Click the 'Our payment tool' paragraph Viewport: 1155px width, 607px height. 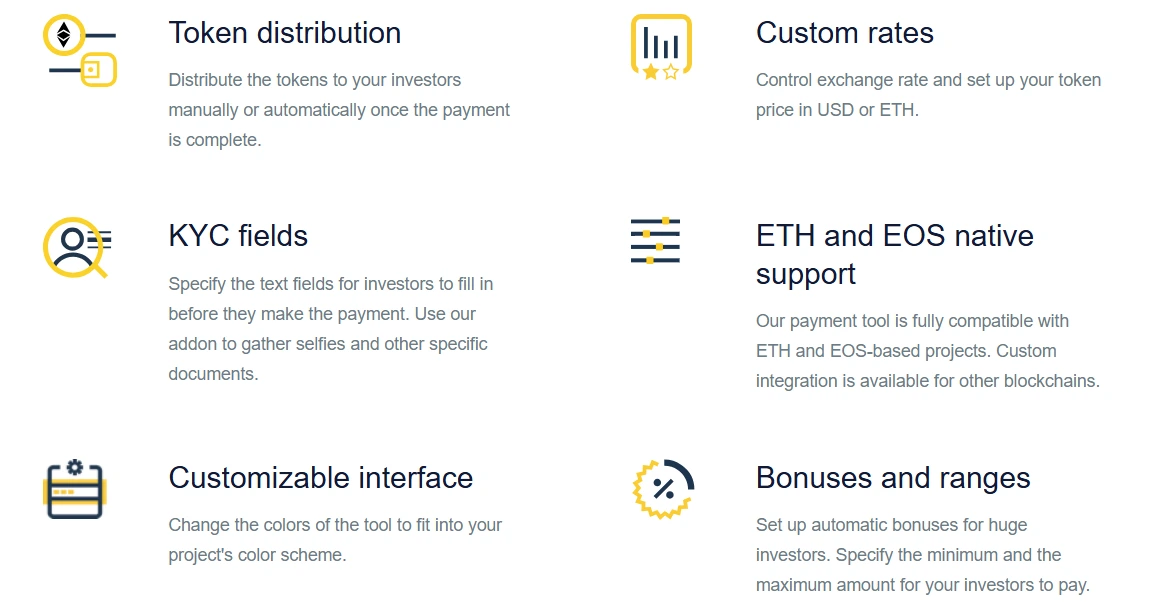927,351
